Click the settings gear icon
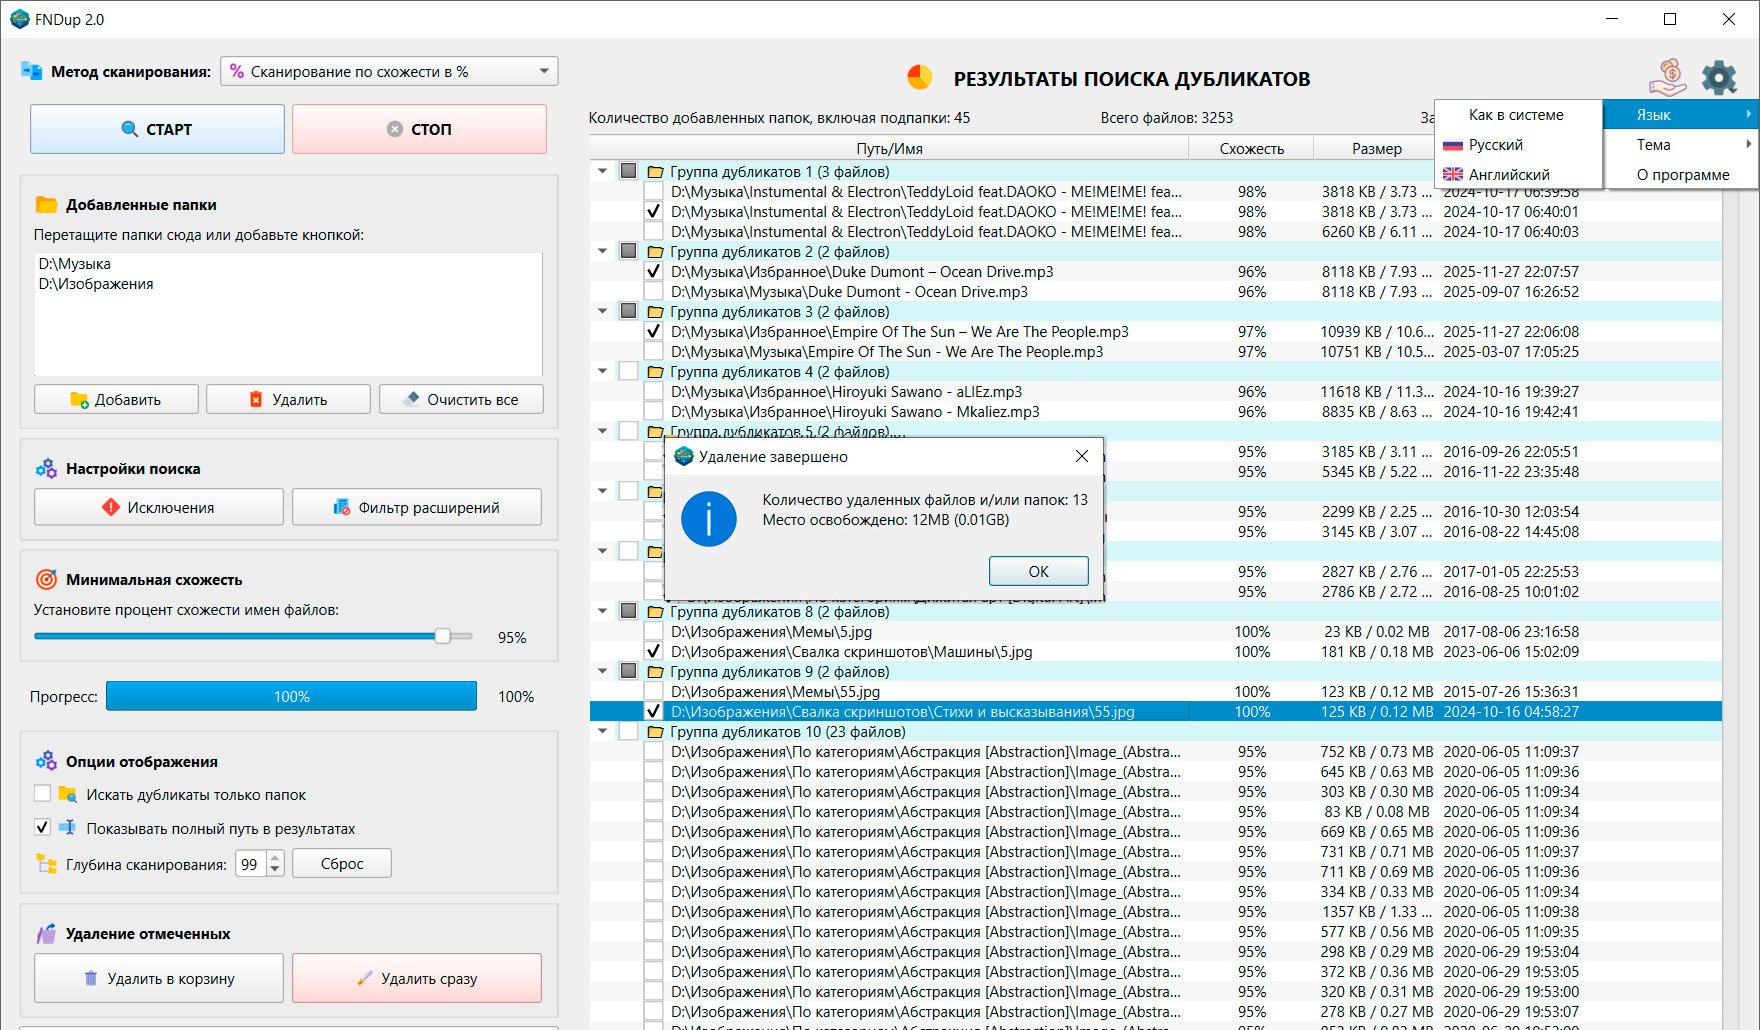The height and width of the screenshot is (1030, 1760). (1719, 77)
